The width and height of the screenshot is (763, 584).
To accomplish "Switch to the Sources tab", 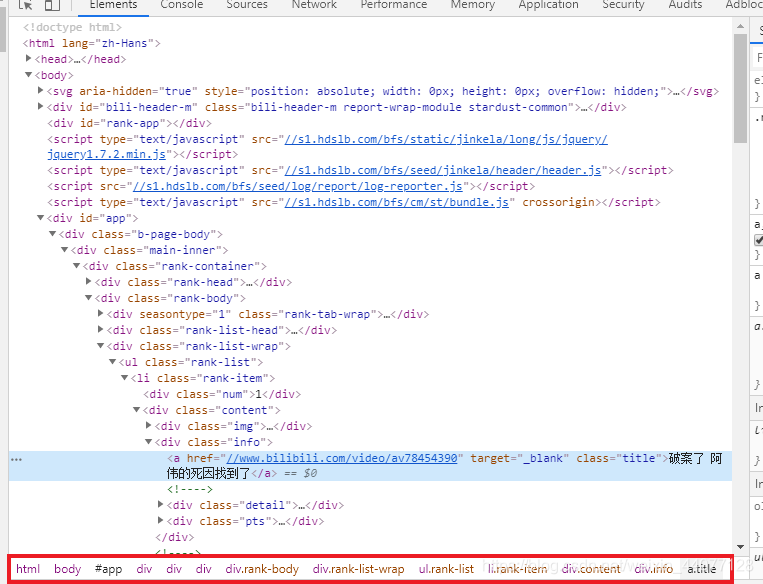I will click(247, 5).
